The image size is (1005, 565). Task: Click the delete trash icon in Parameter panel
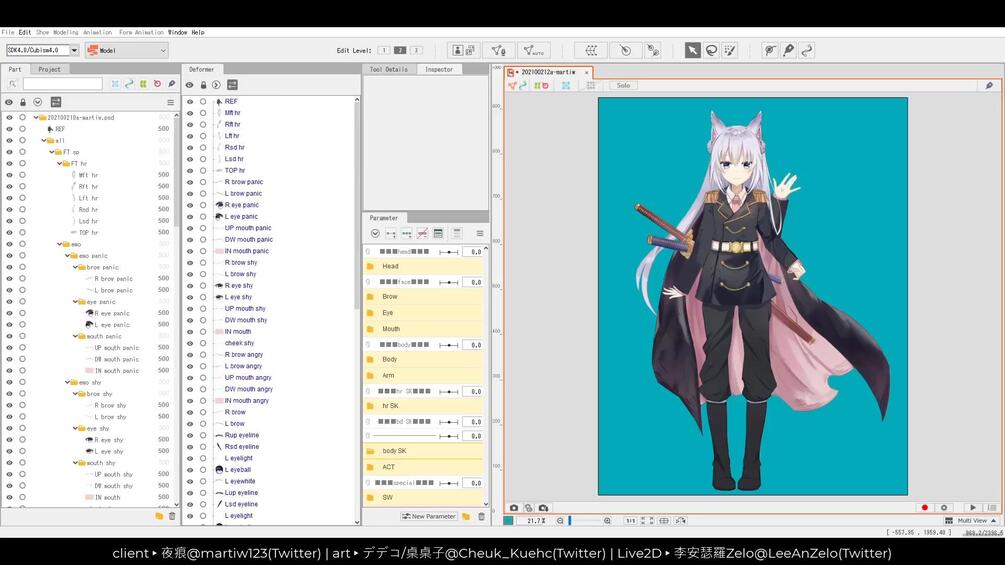coord(481,516)
